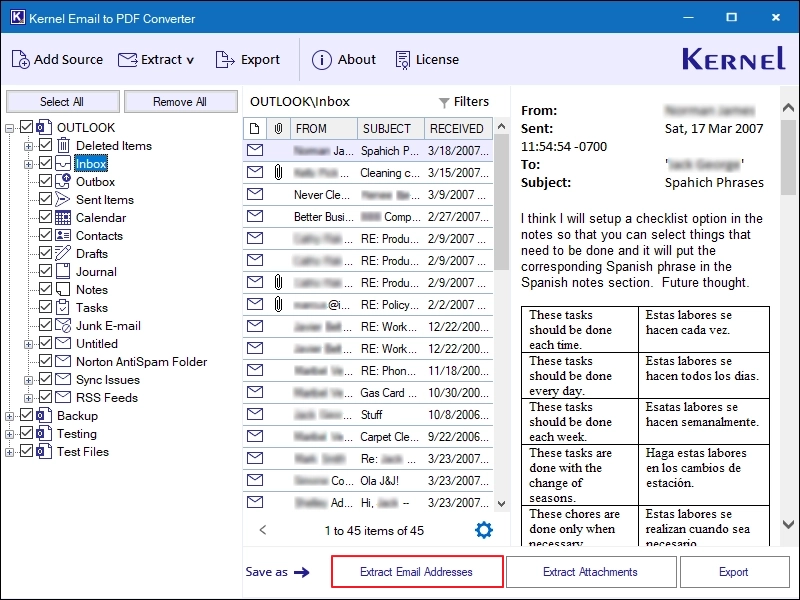The width and height of the screenshot is (800, 600).
Task: Toggle the Inbox folder checkbox
Action: point(45,163)
